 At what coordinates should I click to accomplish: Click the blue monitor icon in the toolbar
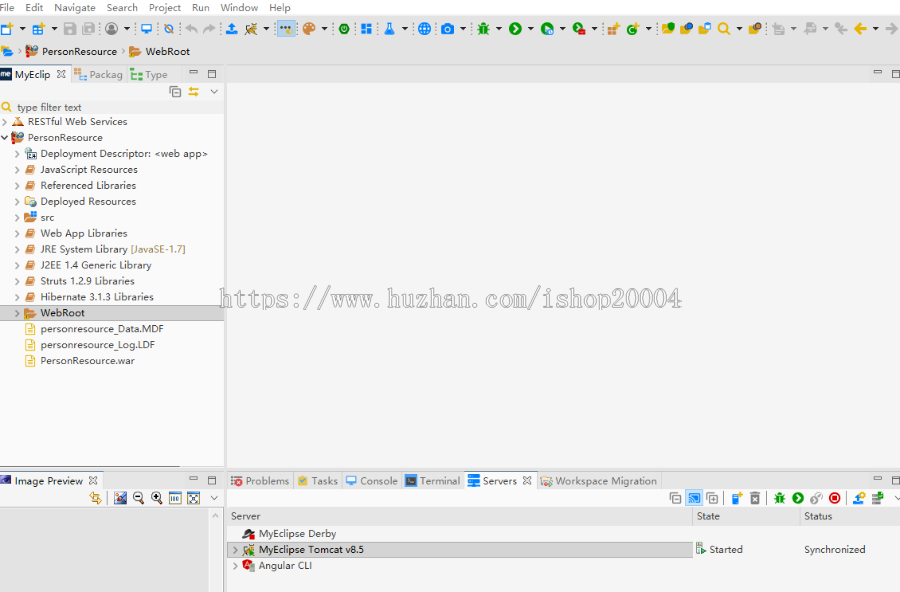point(147,29)
